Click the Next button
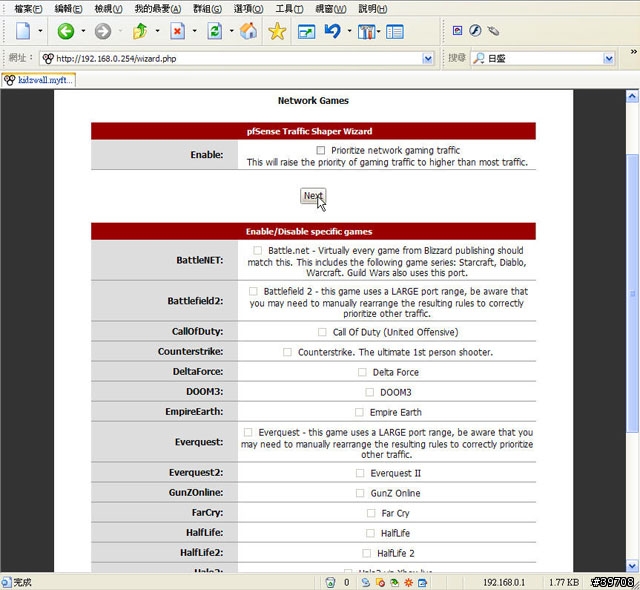Screen dimensions: 640x590 click(313, 196)
